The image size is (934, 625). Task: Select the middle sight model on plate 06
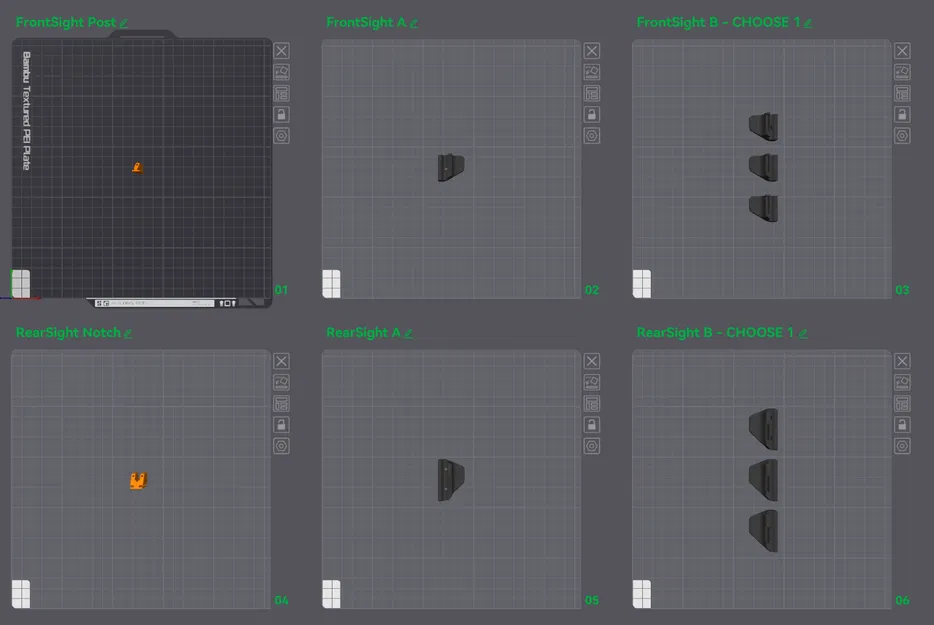764,480
